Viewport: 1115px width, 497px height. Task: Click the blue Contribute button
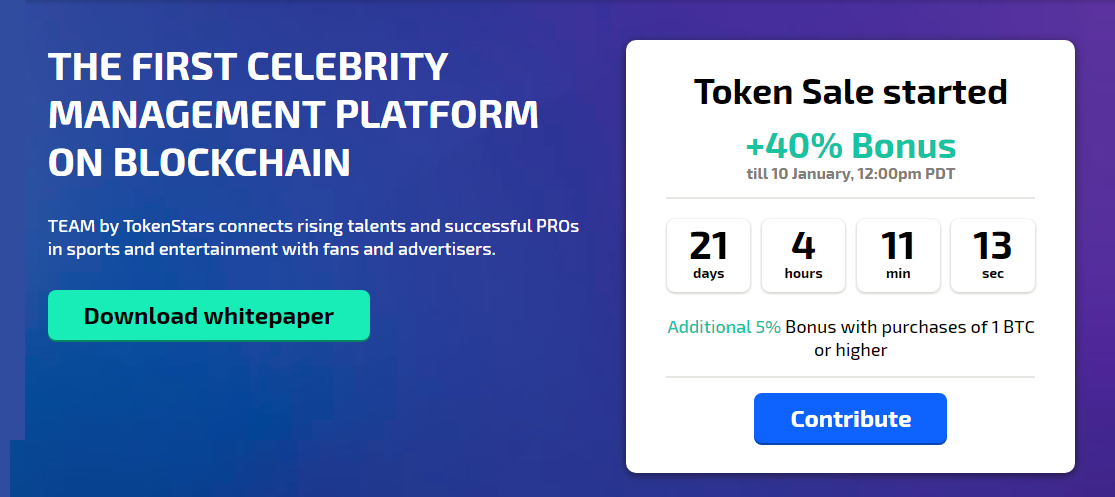pos(850,419)
